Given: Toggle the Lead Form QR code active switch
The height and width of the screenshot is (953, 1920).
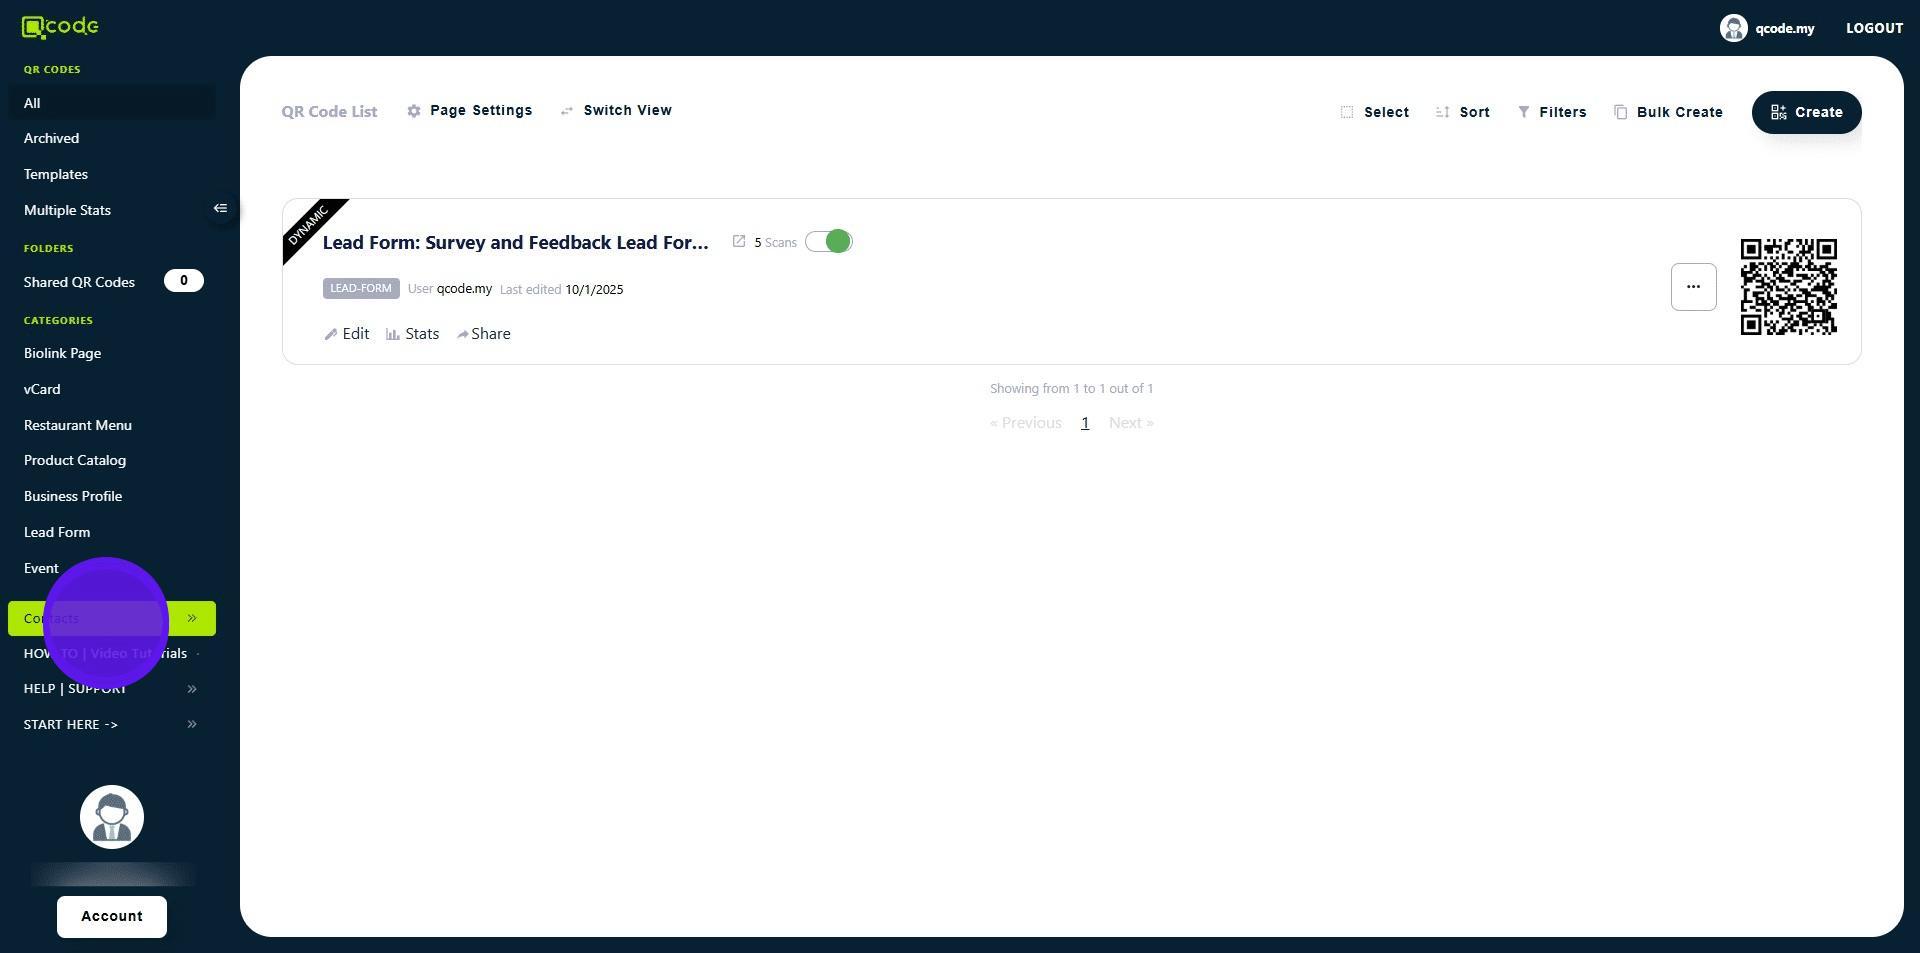Looking at the screenshot, I should coord(829,242).
